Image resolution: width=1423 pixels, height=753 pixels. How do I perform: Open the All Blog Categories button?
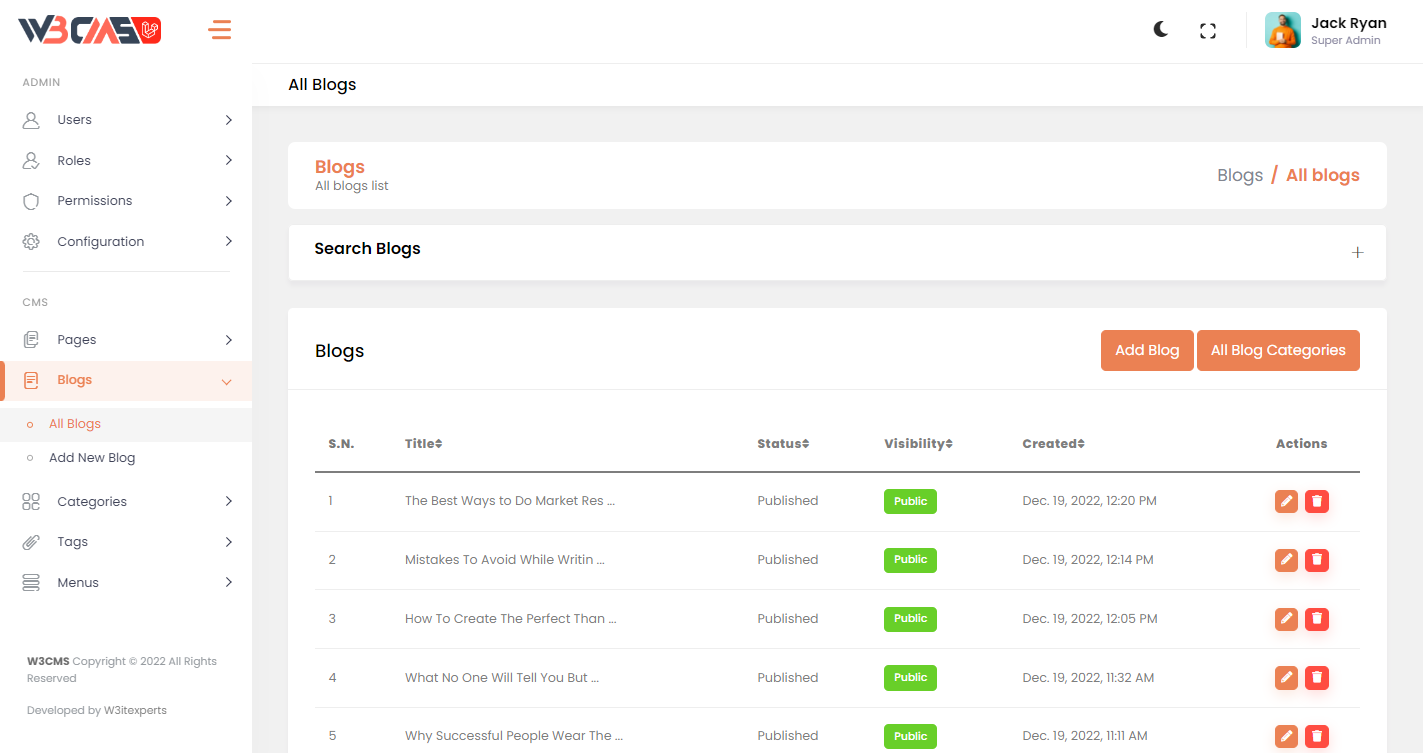pos(1277,351)
